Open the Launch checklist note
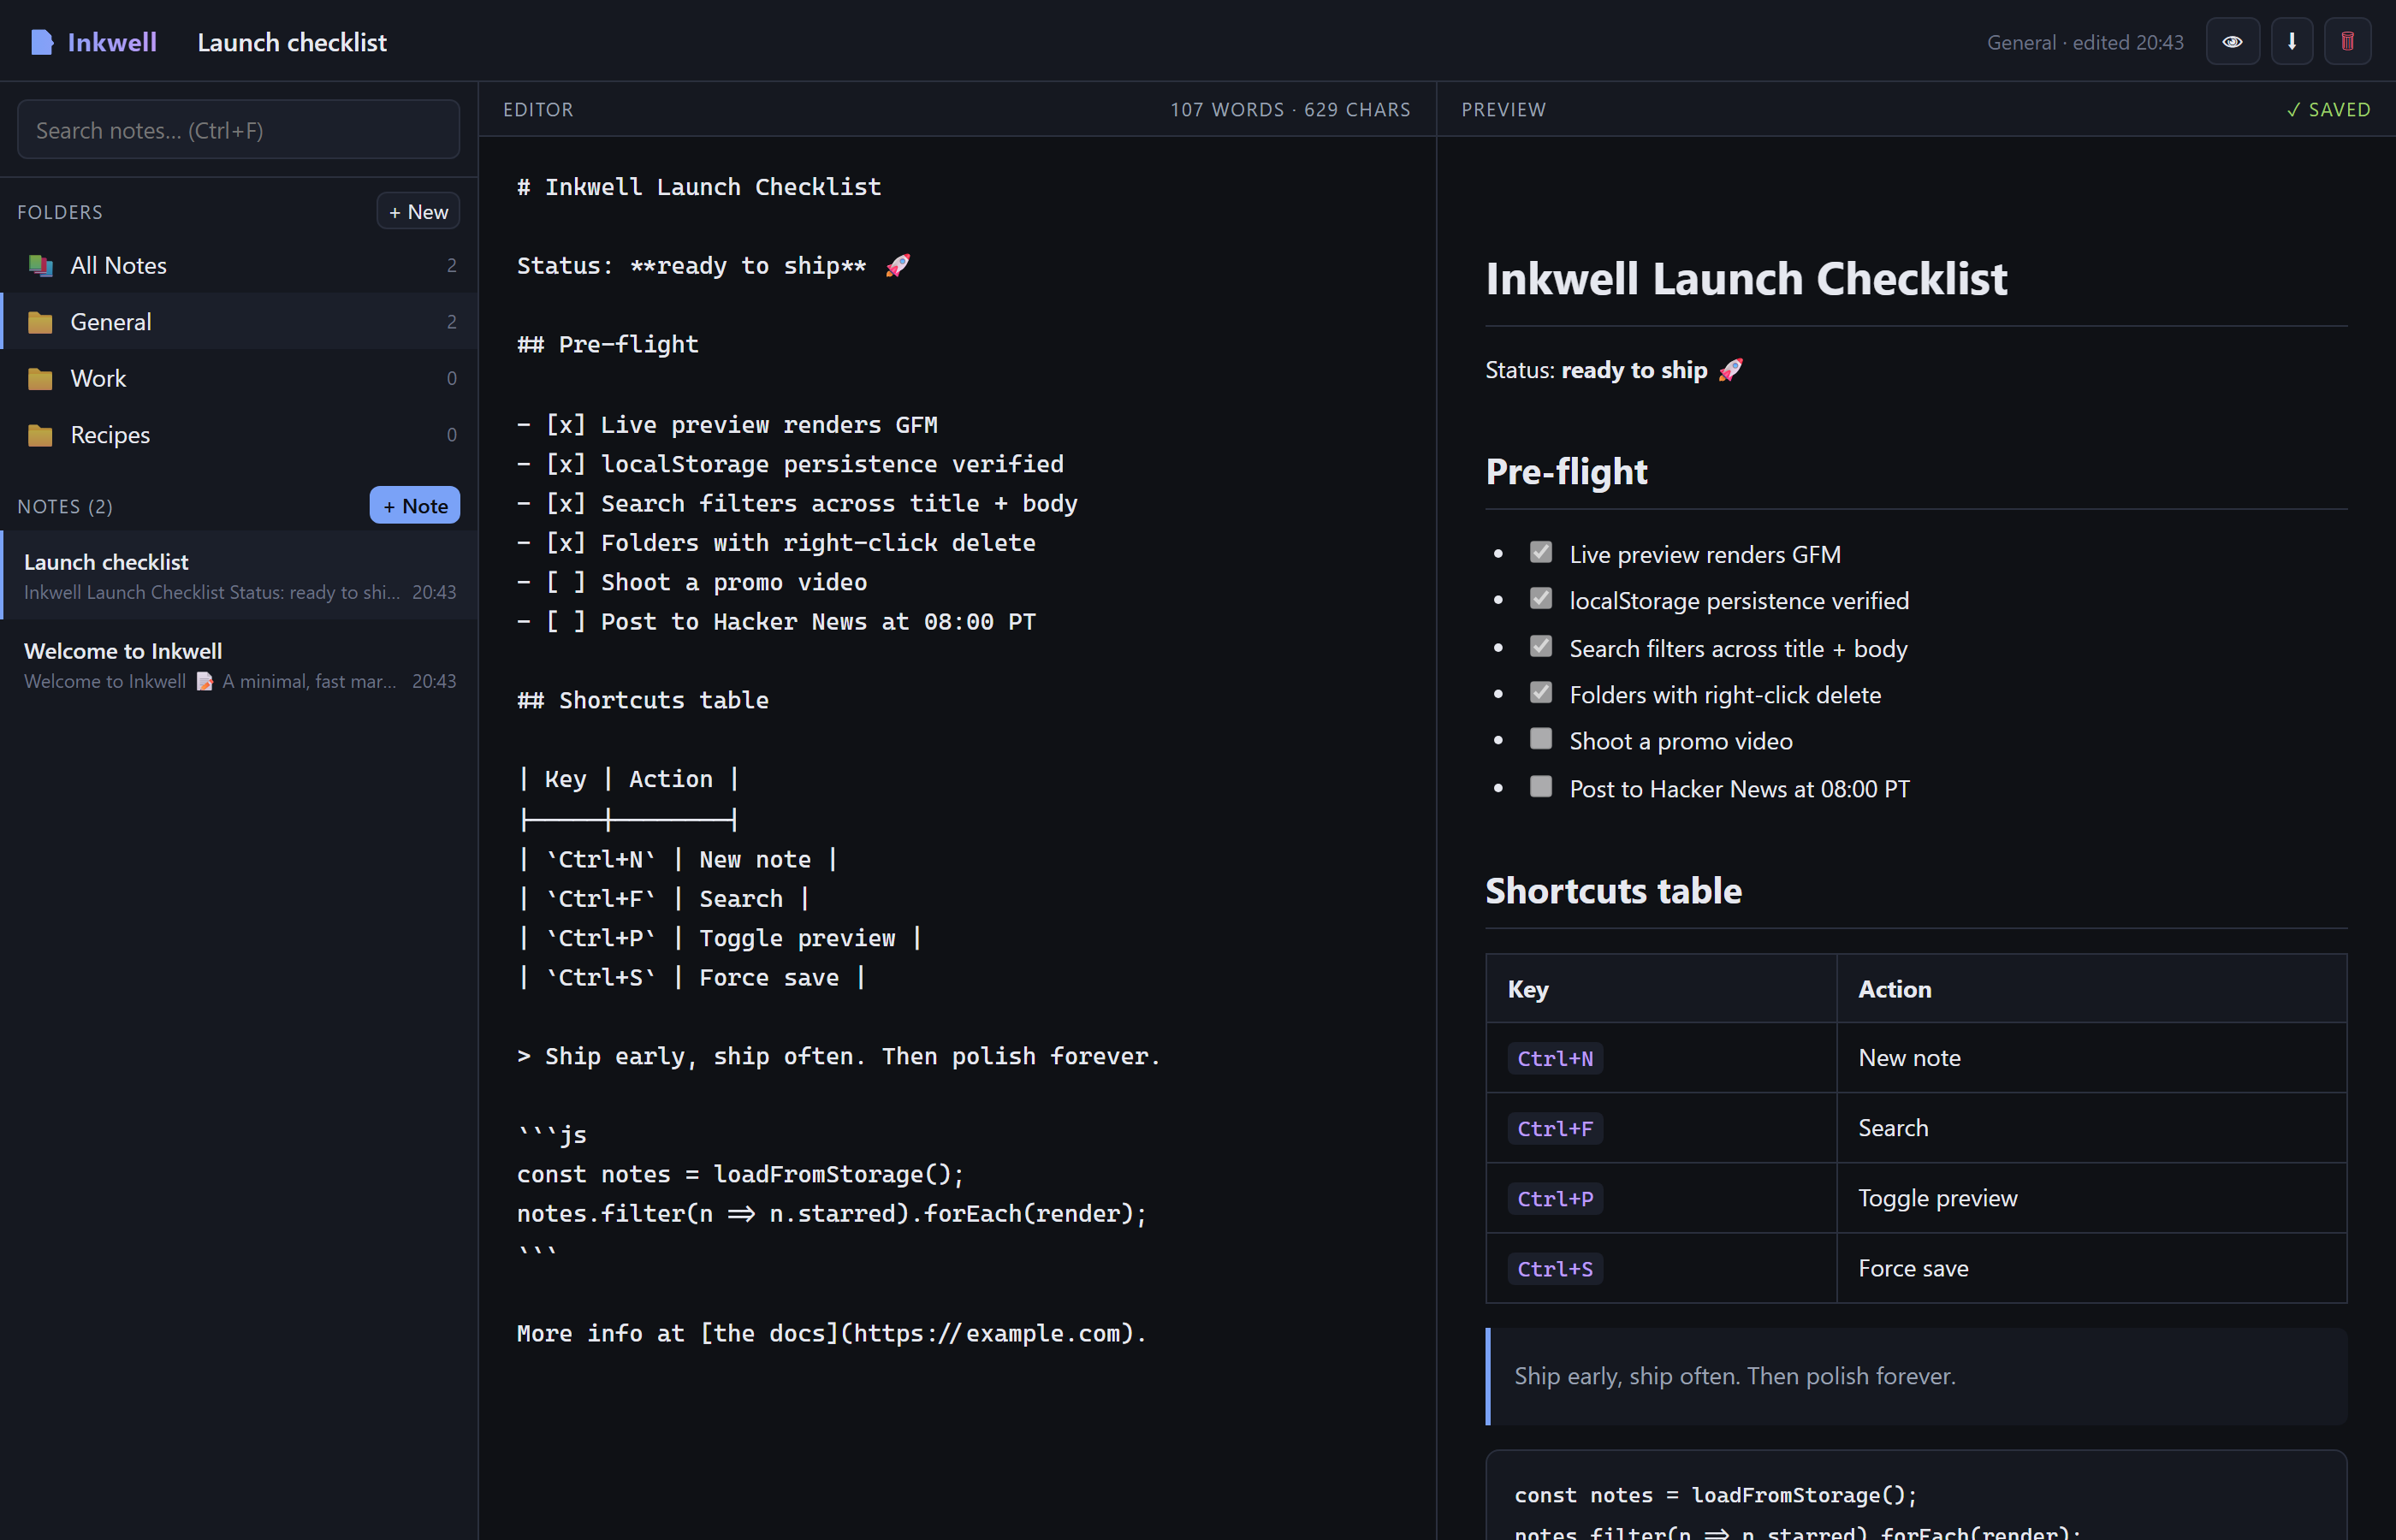Image resolution: width=2396 pixels, height=1540 pixels. click(x=239, y=576)
